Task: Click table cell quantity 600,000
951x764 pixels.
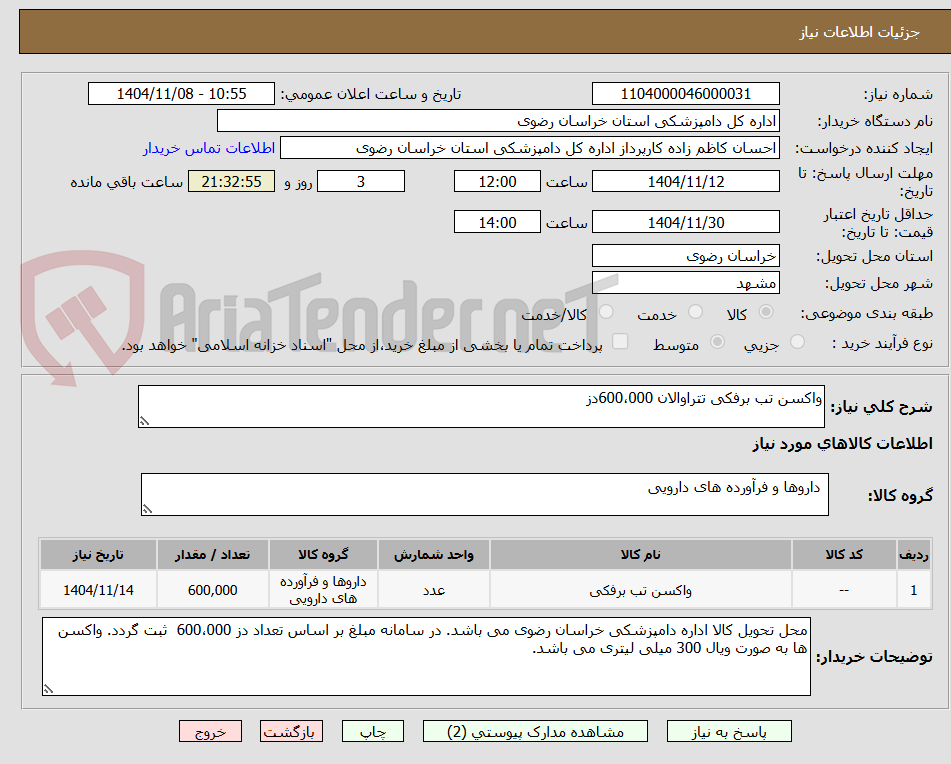Action: click(212, 590)
